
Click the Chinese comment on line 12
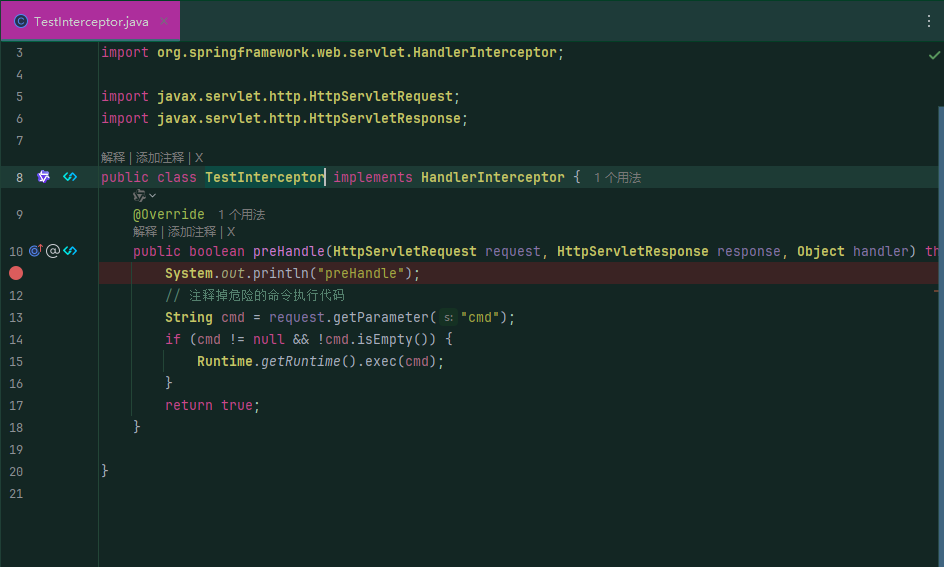pyautogui.click(x=255, y=296)
